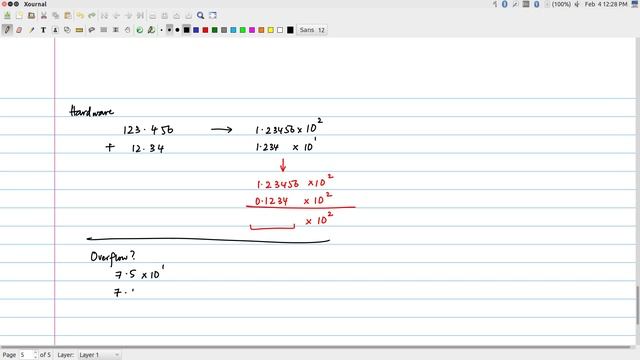Pick the Select Rectangle tool
The width and height of the screenshot is (640, 360).
[x=104, y=30]
